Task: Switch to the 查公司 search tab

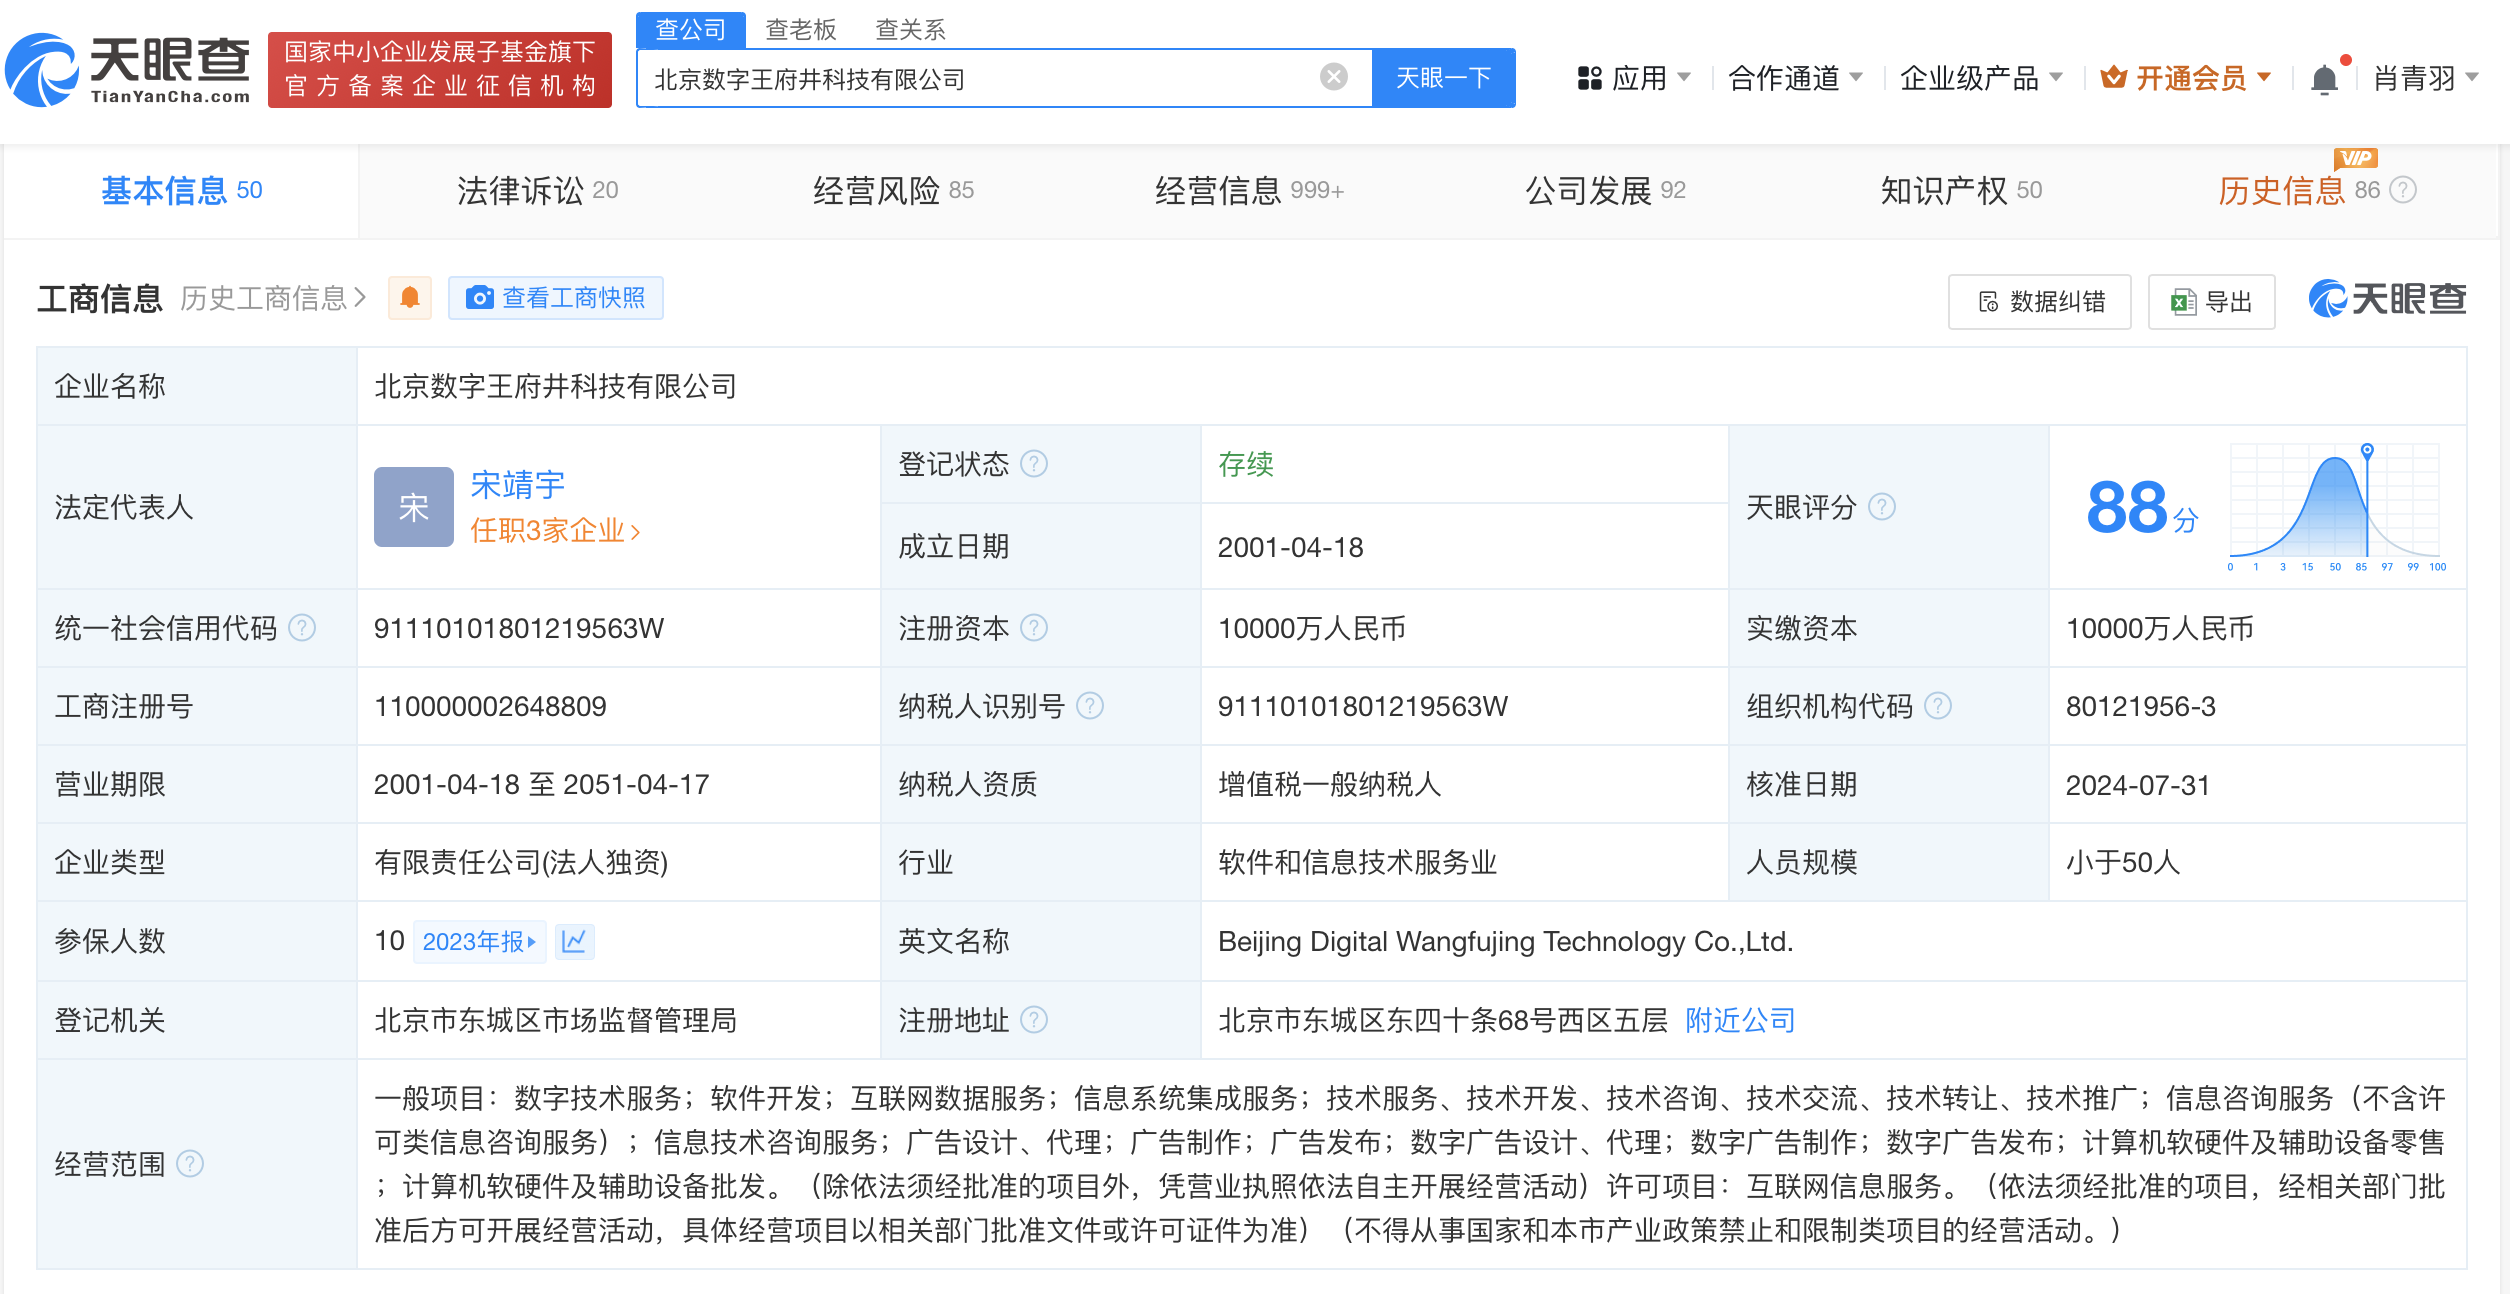Action: (691, 30)
